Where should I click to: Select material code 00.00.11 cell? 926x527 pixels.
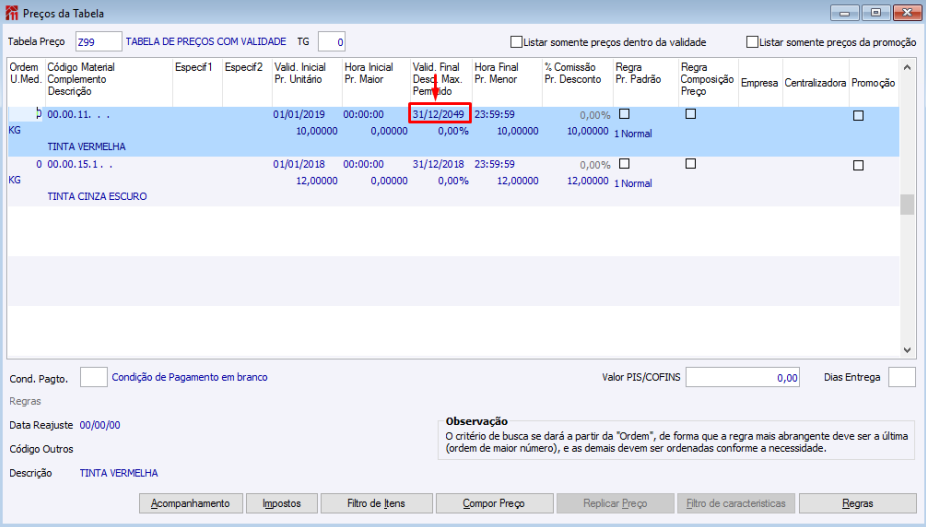(x=79, y=115)
